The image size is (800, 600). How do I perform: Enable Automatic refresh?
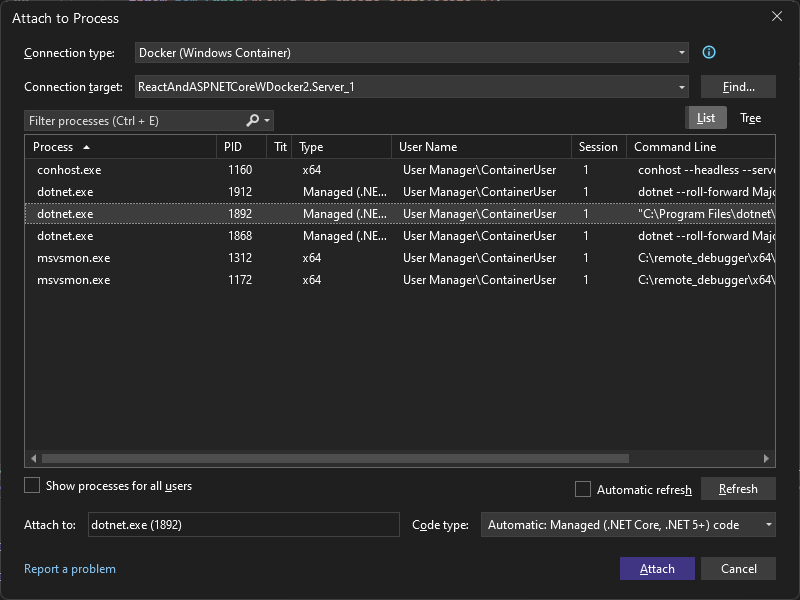583,490
